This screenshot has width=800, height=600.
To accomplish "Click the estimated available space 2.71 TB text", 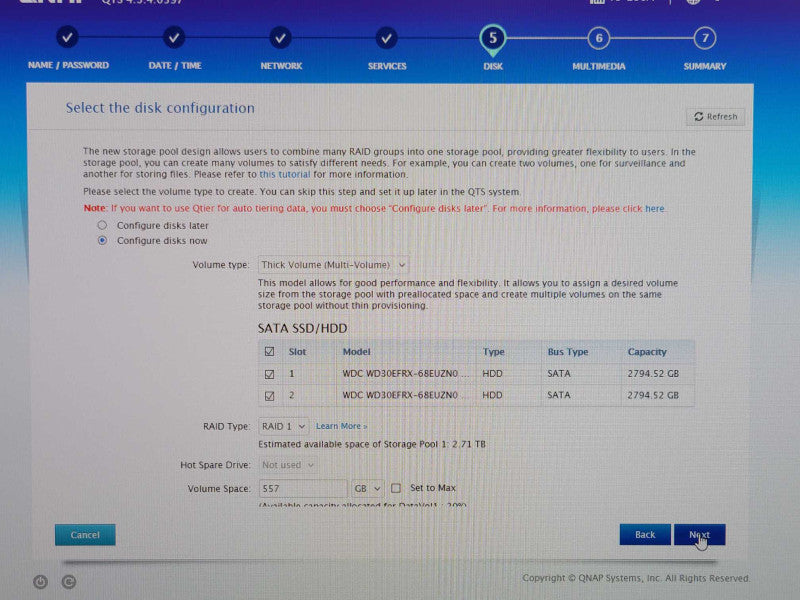I will (x=372, y=444).
